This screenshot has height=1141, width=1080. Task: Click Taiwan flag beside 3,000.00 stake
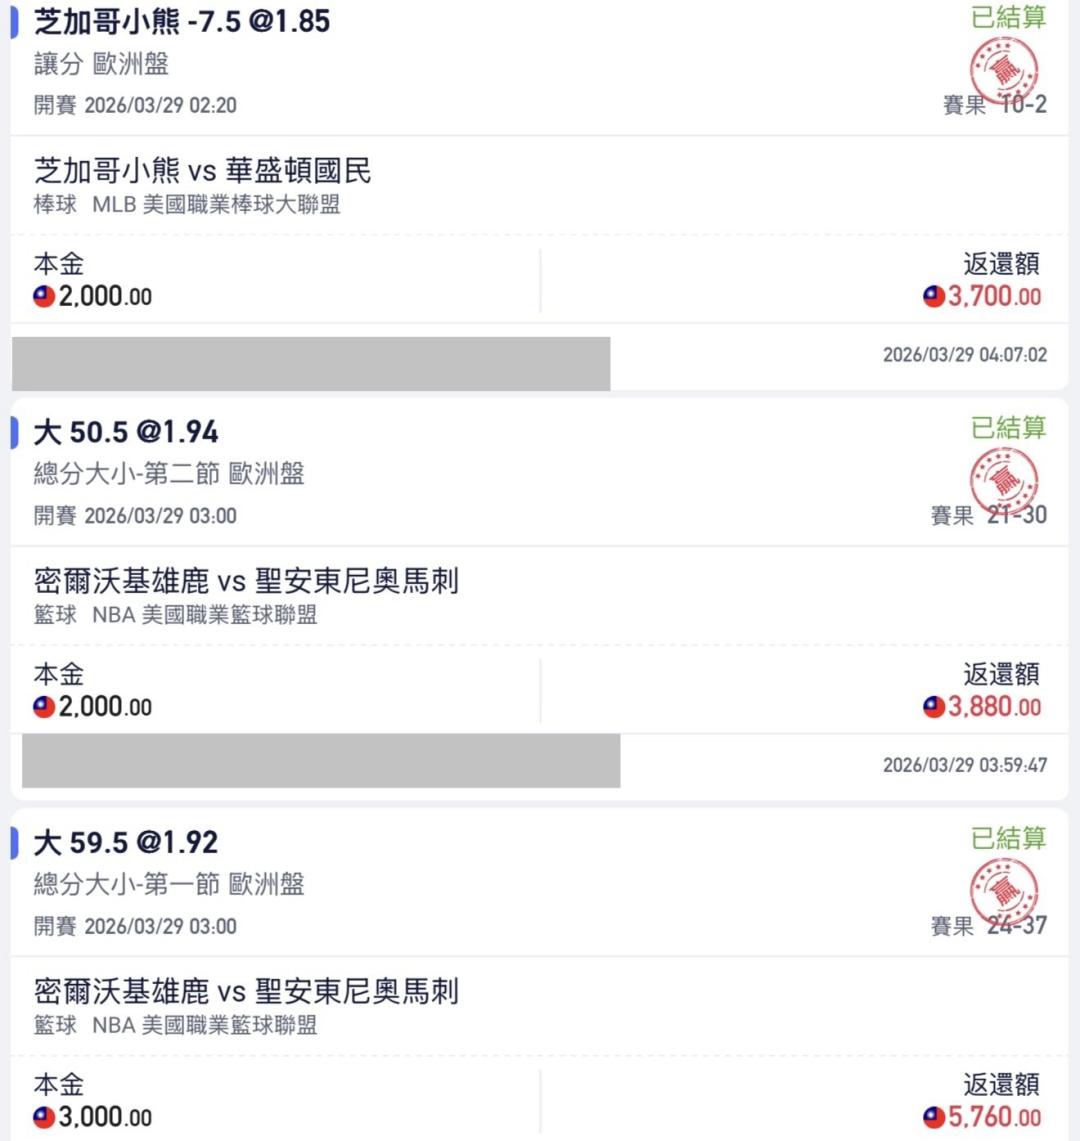click(44, 1117)
